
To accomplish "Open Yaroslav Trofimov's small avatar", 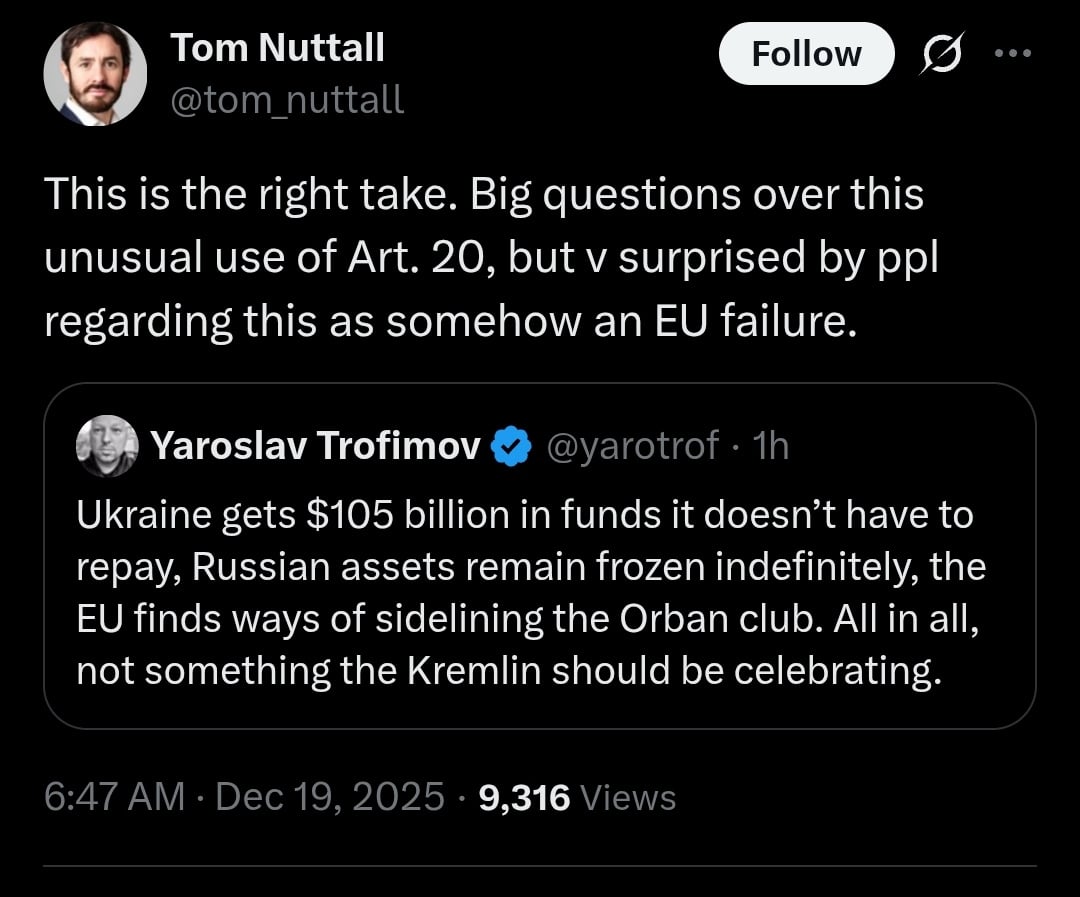I will [107, 446].
